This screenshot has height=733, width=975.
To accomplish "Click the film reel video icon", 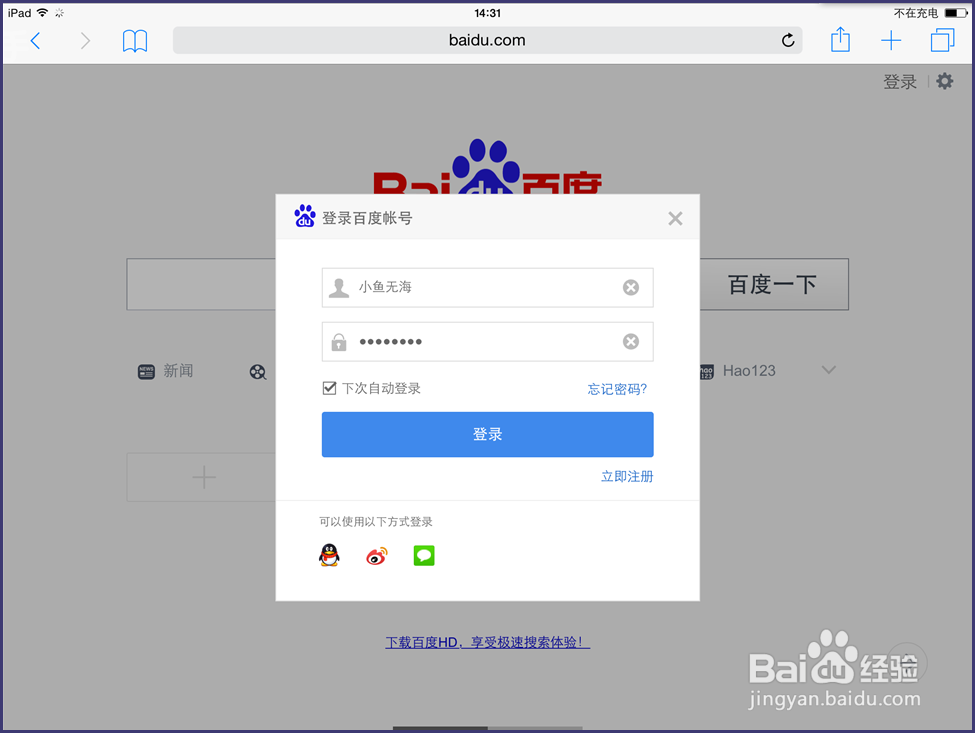I will [257, 372].
